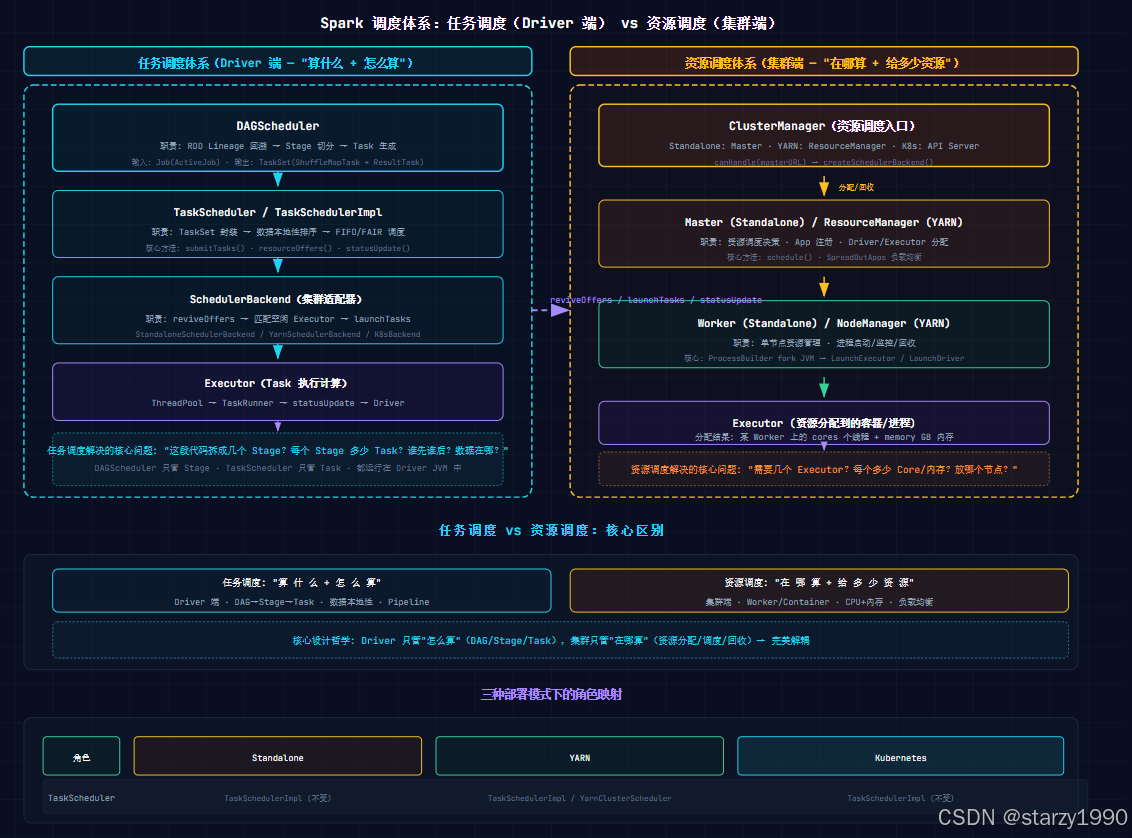Click the "三种部署模式下的角色映射" heading

click(551, 694)
